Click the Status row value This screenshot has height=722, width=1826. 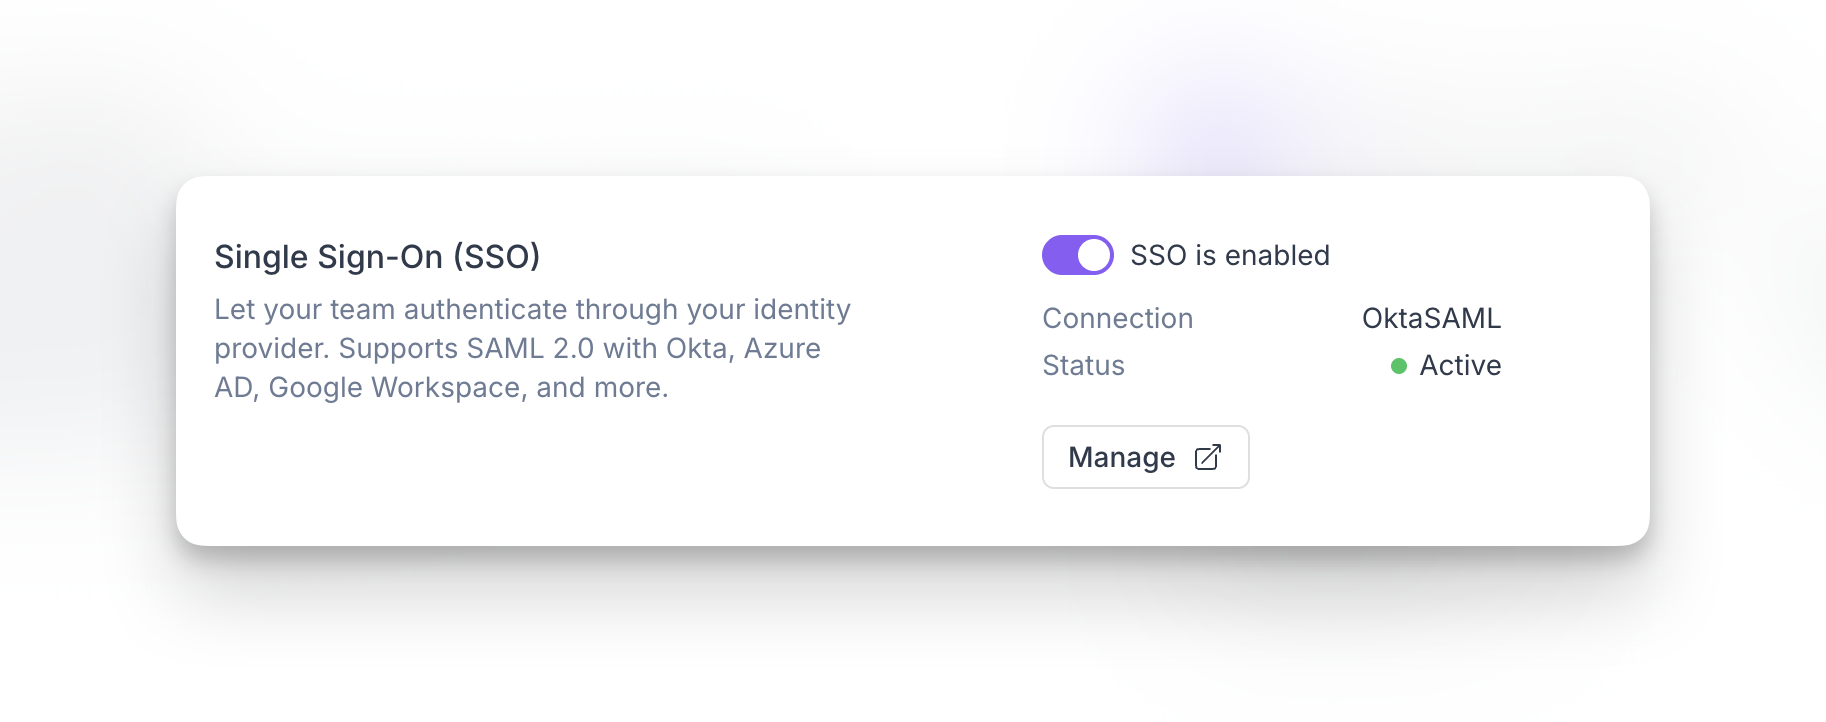1447,366
